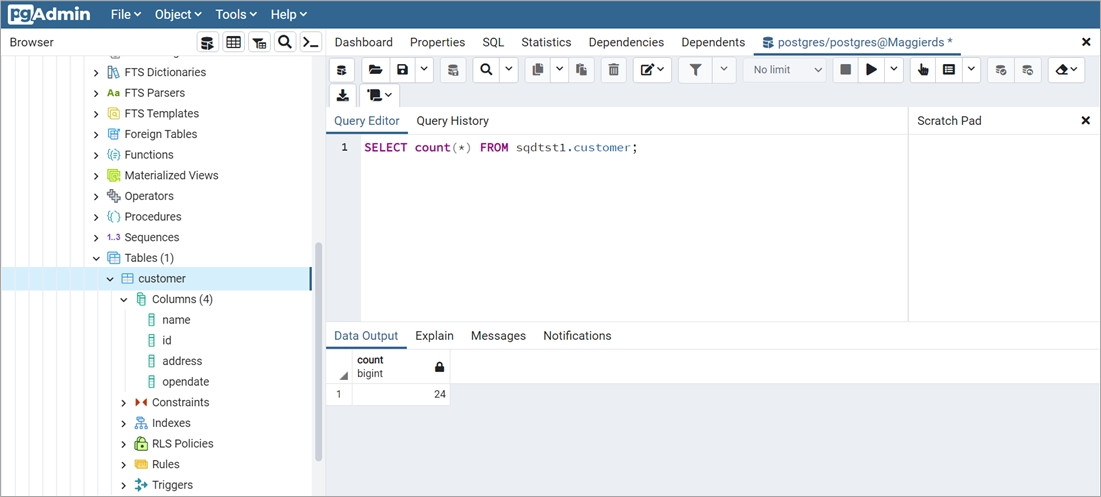Open the Object menu
Screen dimensions: 1101x497
(178, 14)
